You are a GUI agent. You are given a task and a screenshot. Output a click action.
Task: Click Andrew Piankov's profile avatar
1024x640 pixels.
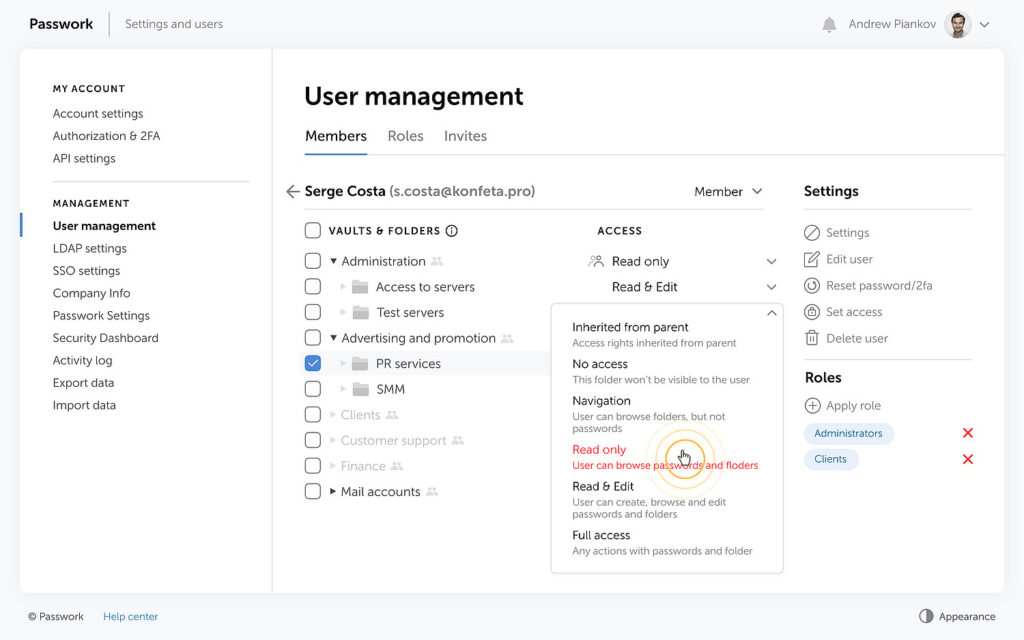[958, 25]
